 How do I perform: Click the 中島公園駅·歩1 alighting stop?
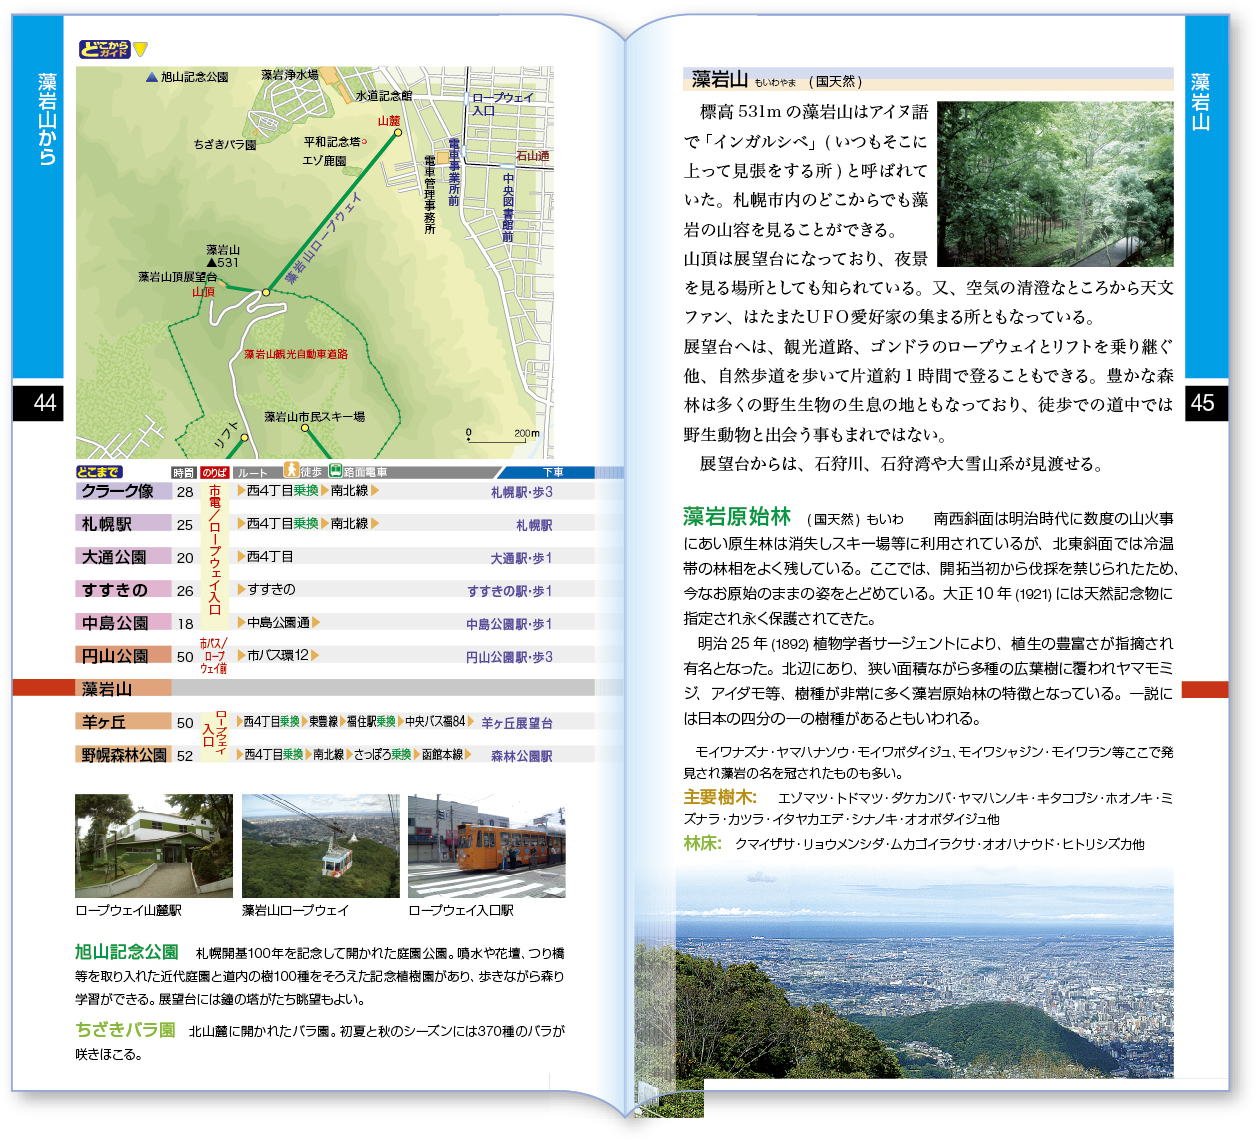tap(509, 624)
